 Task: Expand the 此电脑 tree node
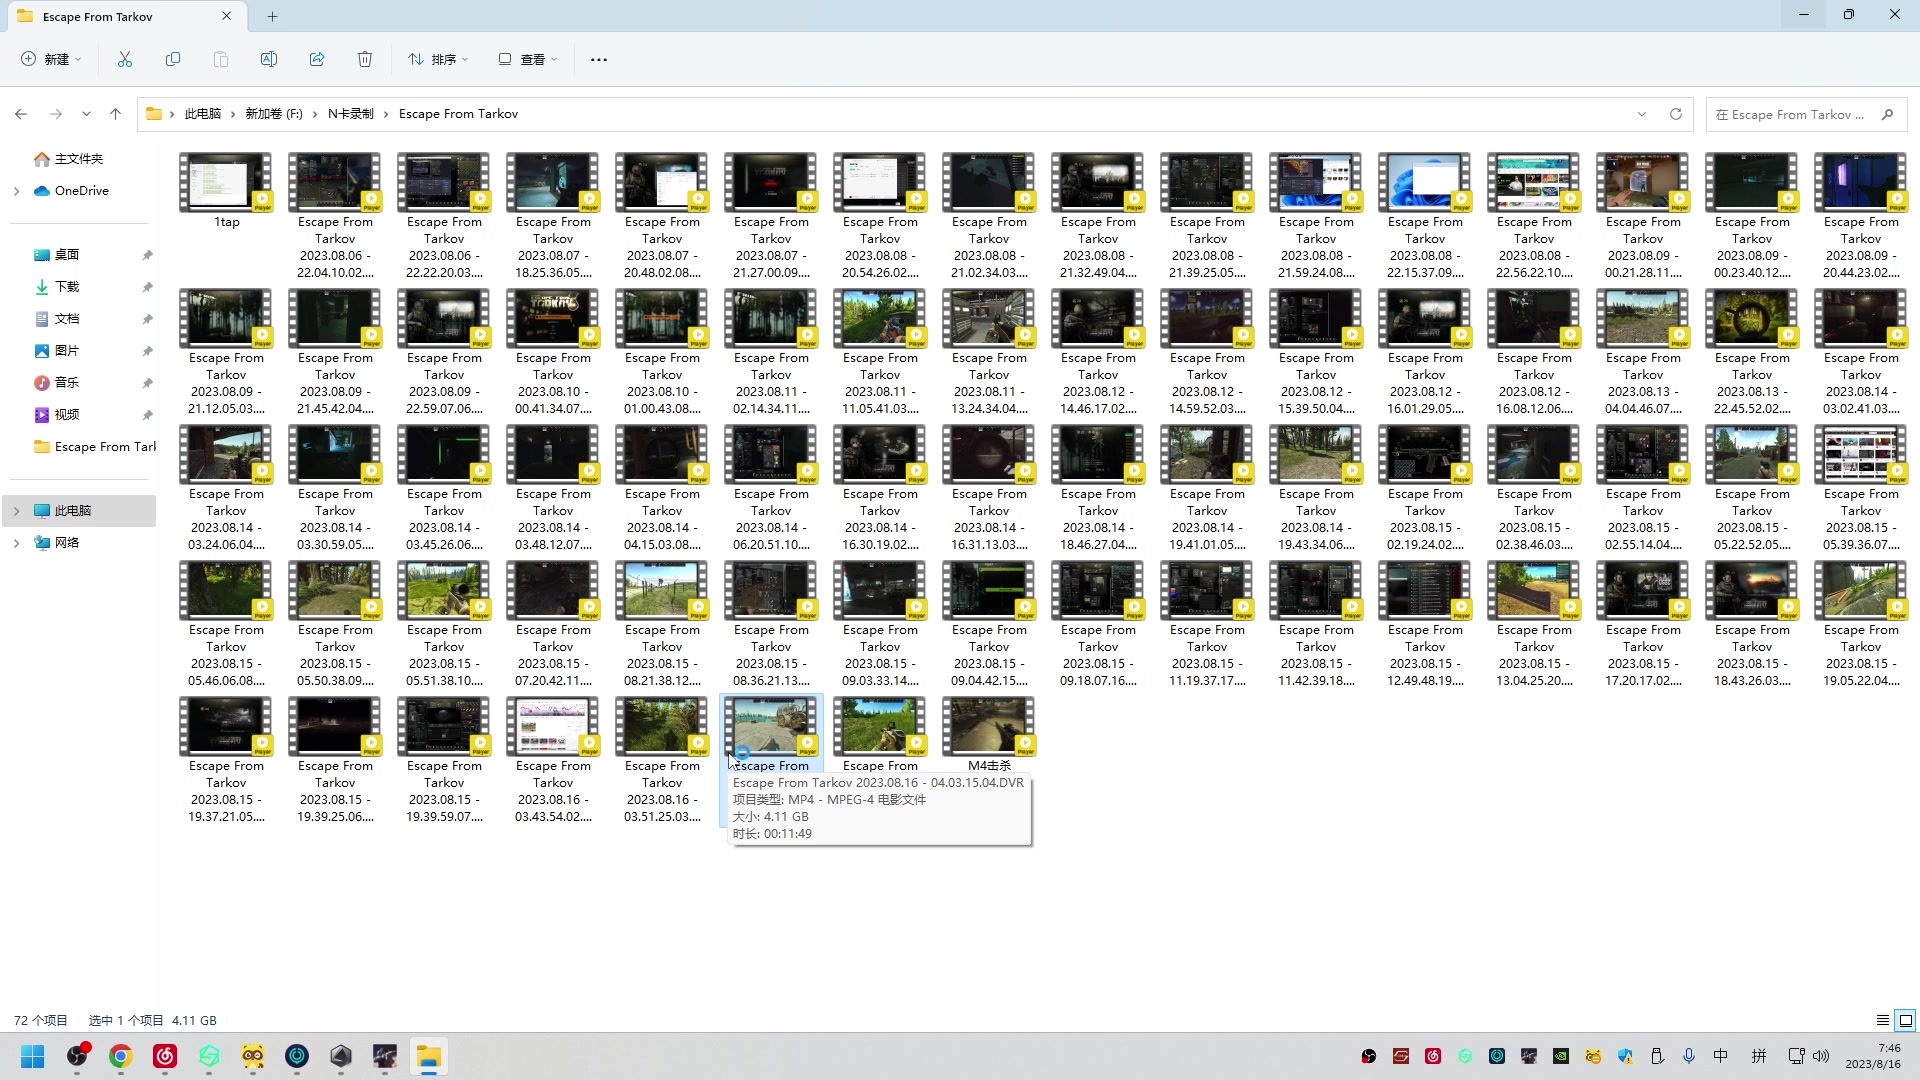16,511
